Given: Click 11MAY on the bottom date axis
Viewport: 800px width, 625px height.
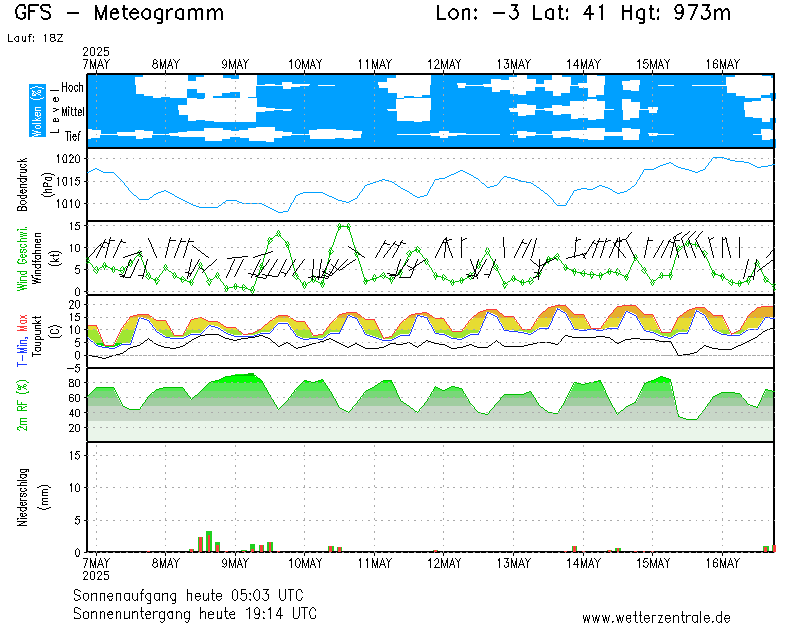Looking at the screenshot, I should [x=375, y=563].
